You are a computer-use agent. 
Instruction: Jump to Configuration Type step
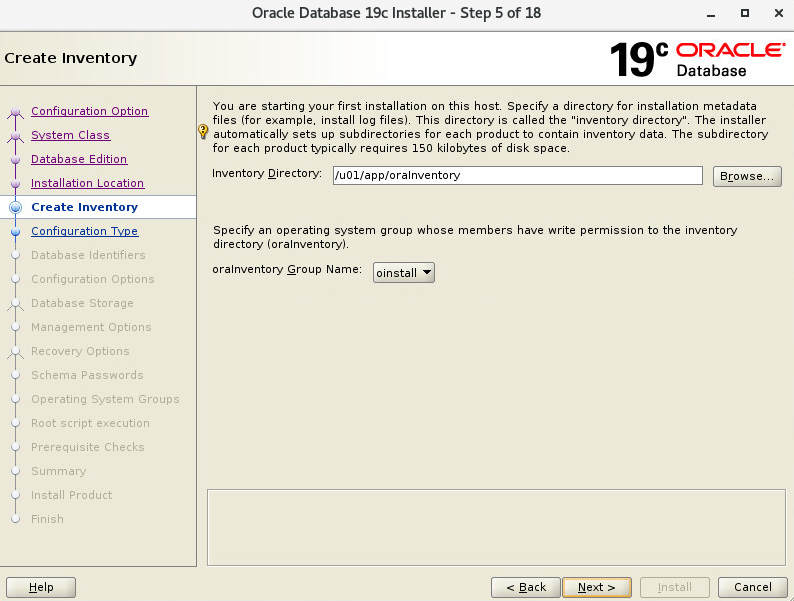(x=85, y=231)
